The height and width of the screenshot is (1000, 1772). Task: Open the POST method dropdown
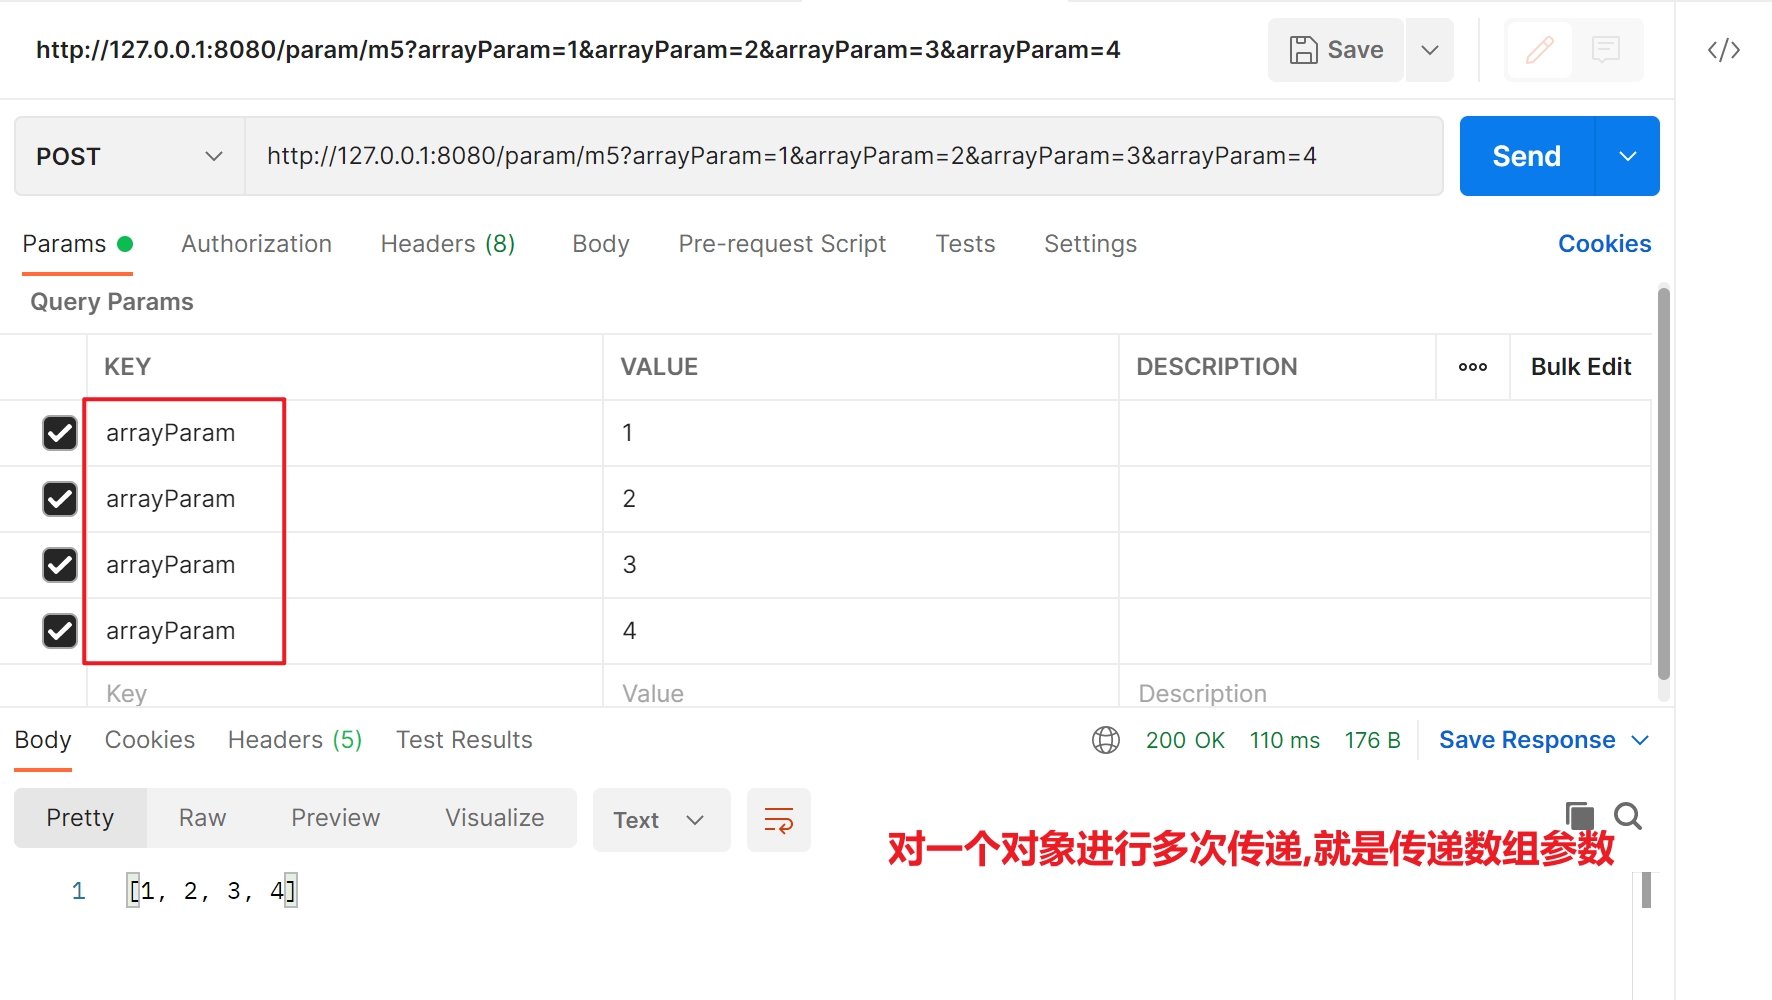pyautogui.click(x=130, y=156)
